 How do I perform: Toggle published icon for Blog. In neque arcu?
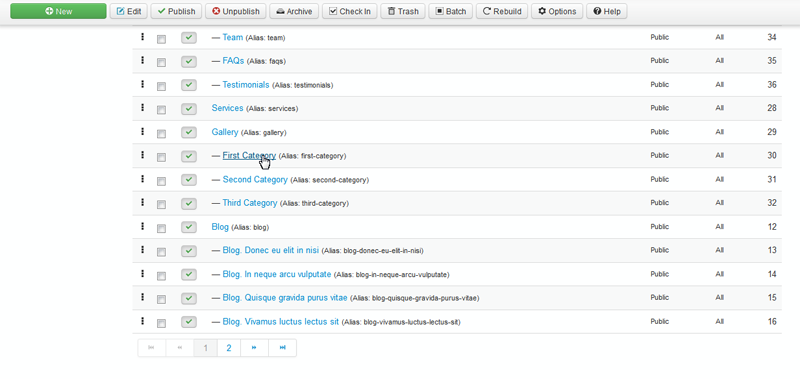click(189, 274)
